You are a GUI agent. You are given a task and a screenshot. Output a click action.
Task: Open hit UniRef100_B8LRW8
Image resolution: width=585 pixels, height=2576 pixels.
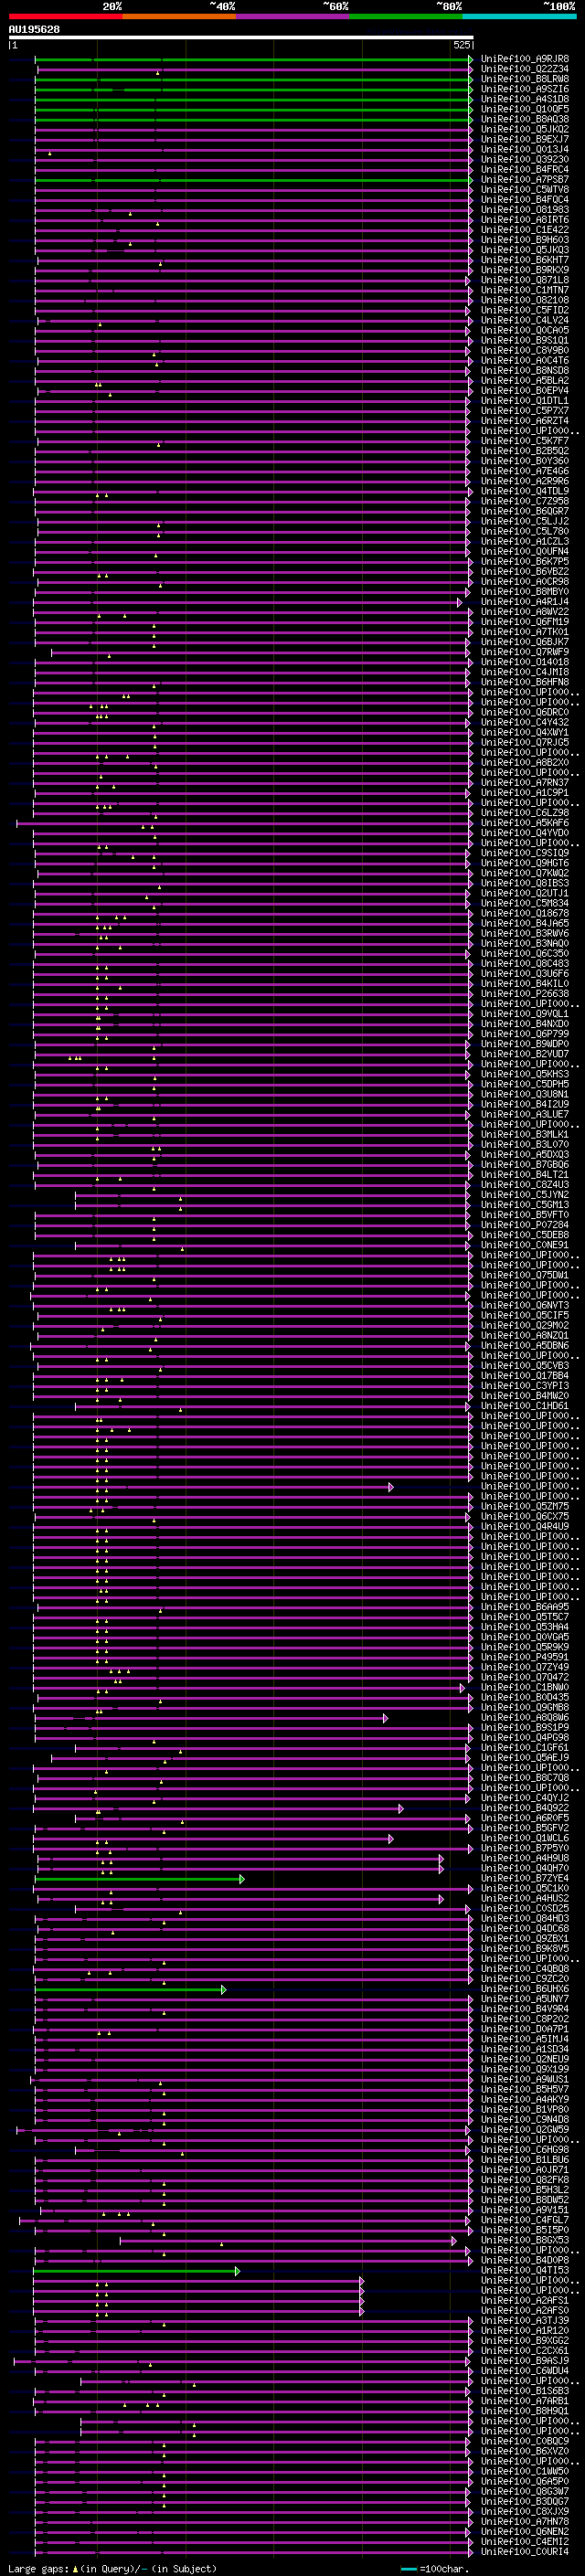[x=525, y=79]
